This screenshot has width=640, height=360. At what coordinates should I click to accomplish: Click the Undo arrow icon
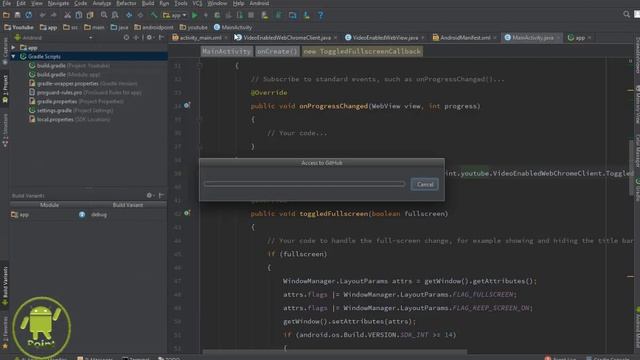(x=42, y=15)
